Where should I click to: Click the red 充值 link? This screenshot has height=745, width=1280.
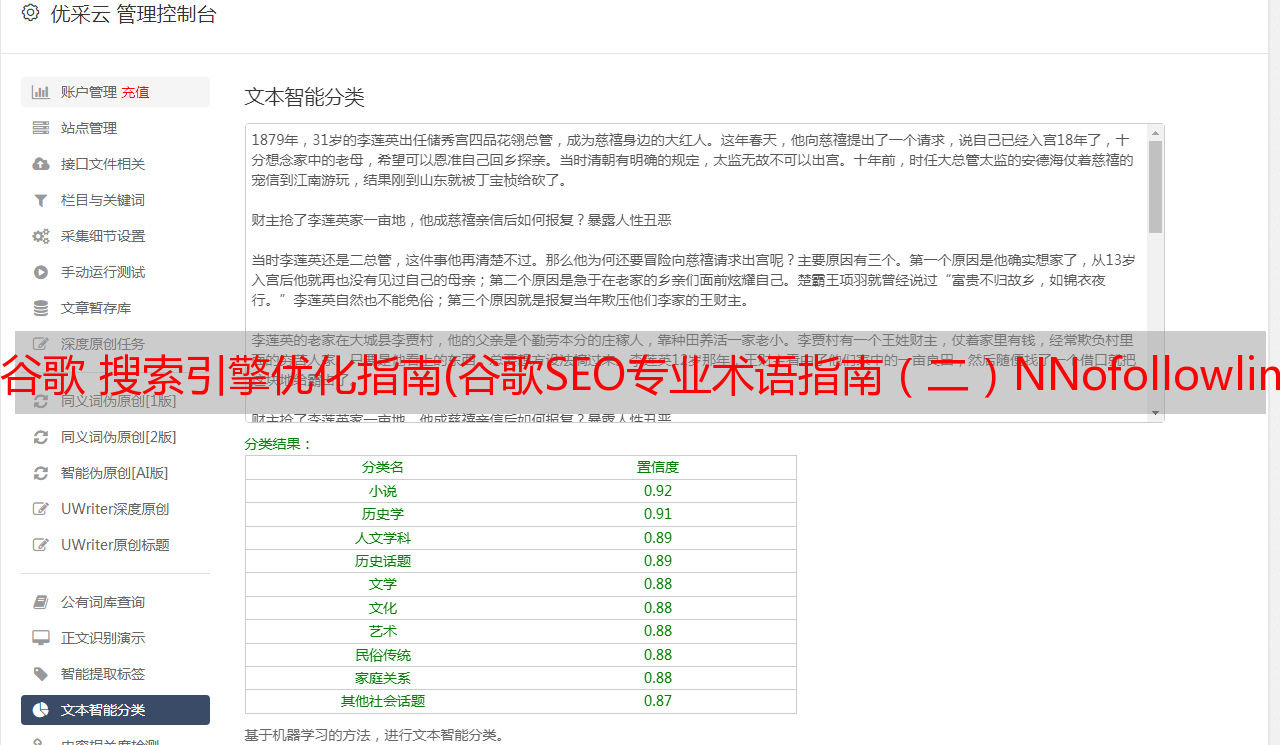[x=135, y=92]
